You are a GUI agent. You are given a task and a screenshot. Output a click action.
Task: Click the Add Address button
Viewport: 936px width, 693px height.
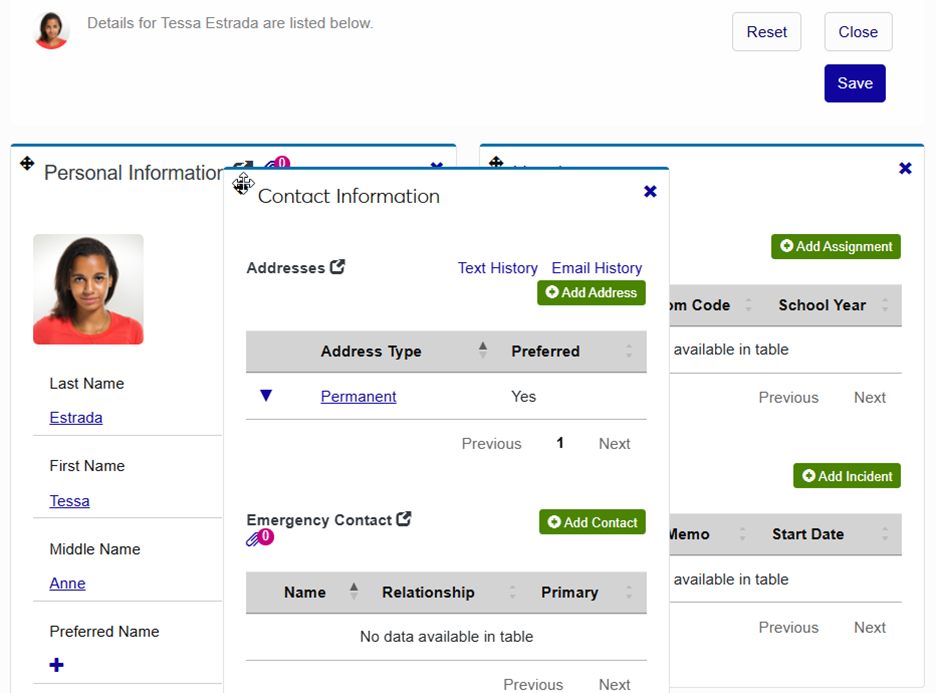[x=591, y=293]
